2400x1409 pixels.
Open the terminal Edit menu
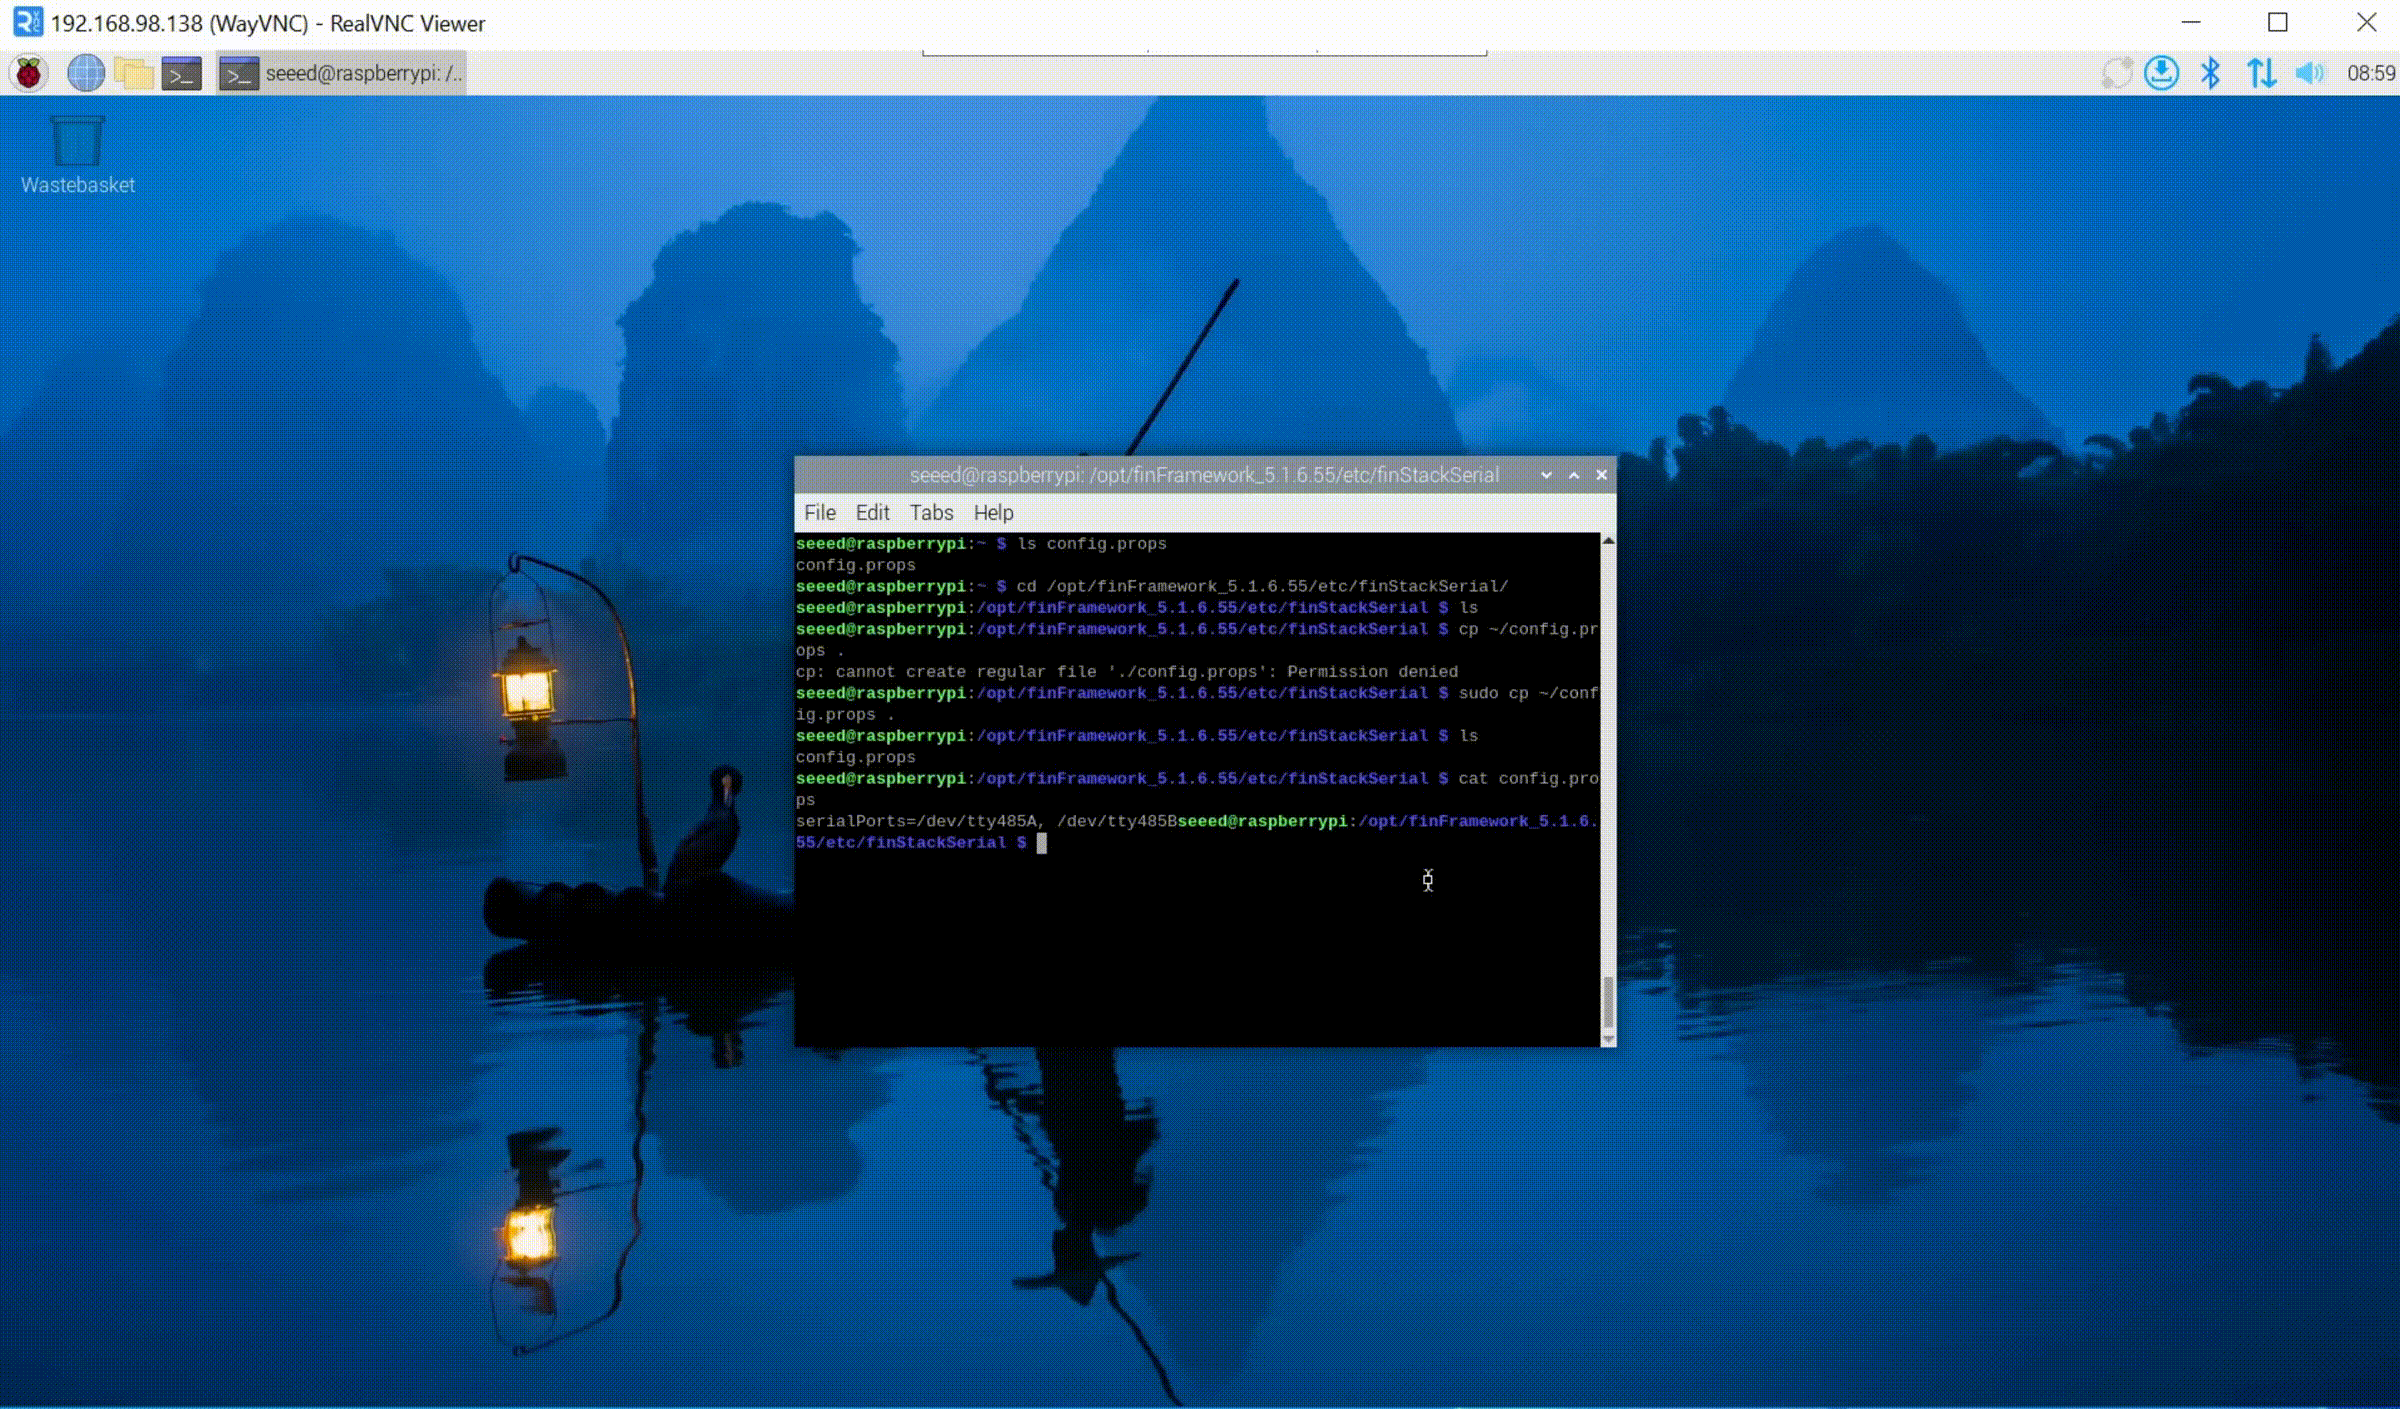tap(872, 512)
